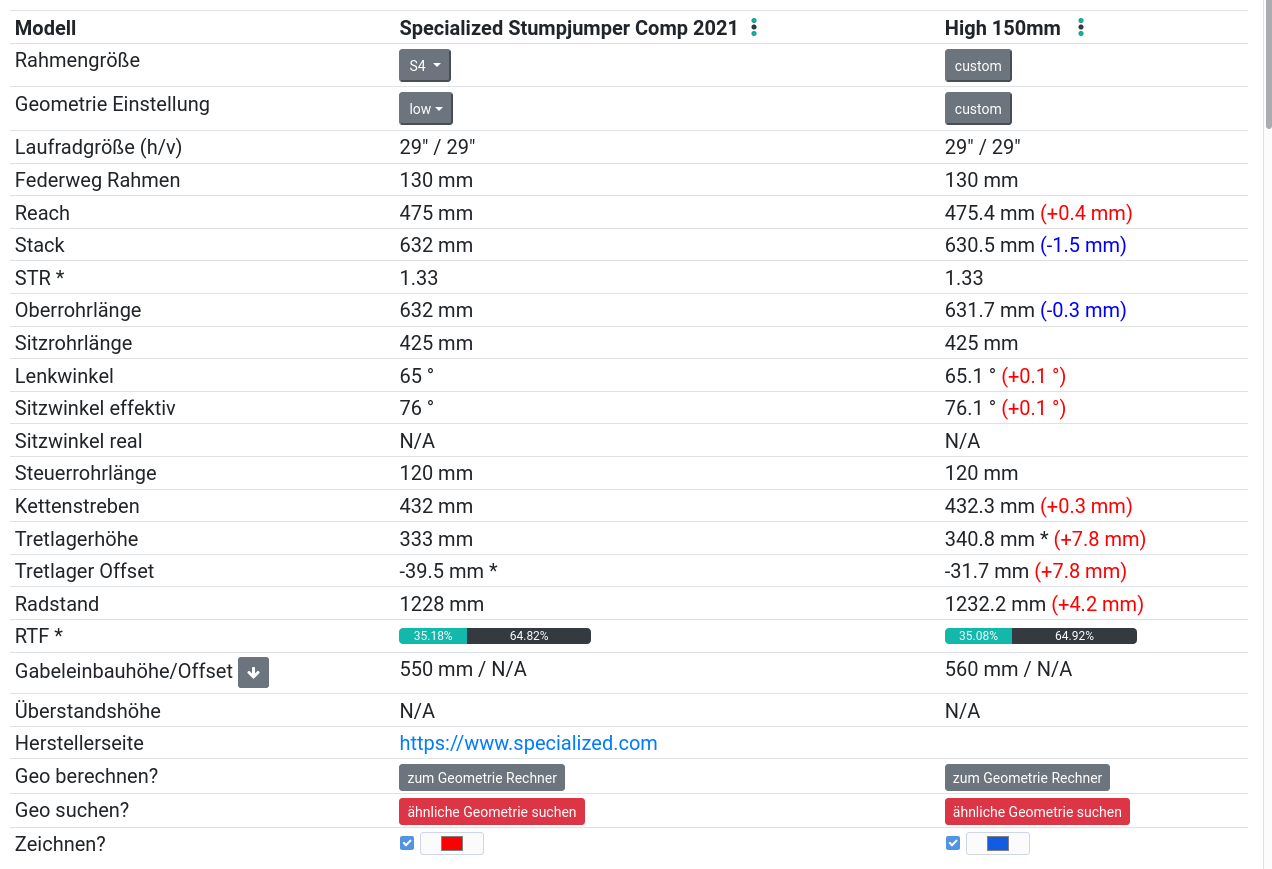Search similar geometry for Stumpjumper

[x=492, y=812]
